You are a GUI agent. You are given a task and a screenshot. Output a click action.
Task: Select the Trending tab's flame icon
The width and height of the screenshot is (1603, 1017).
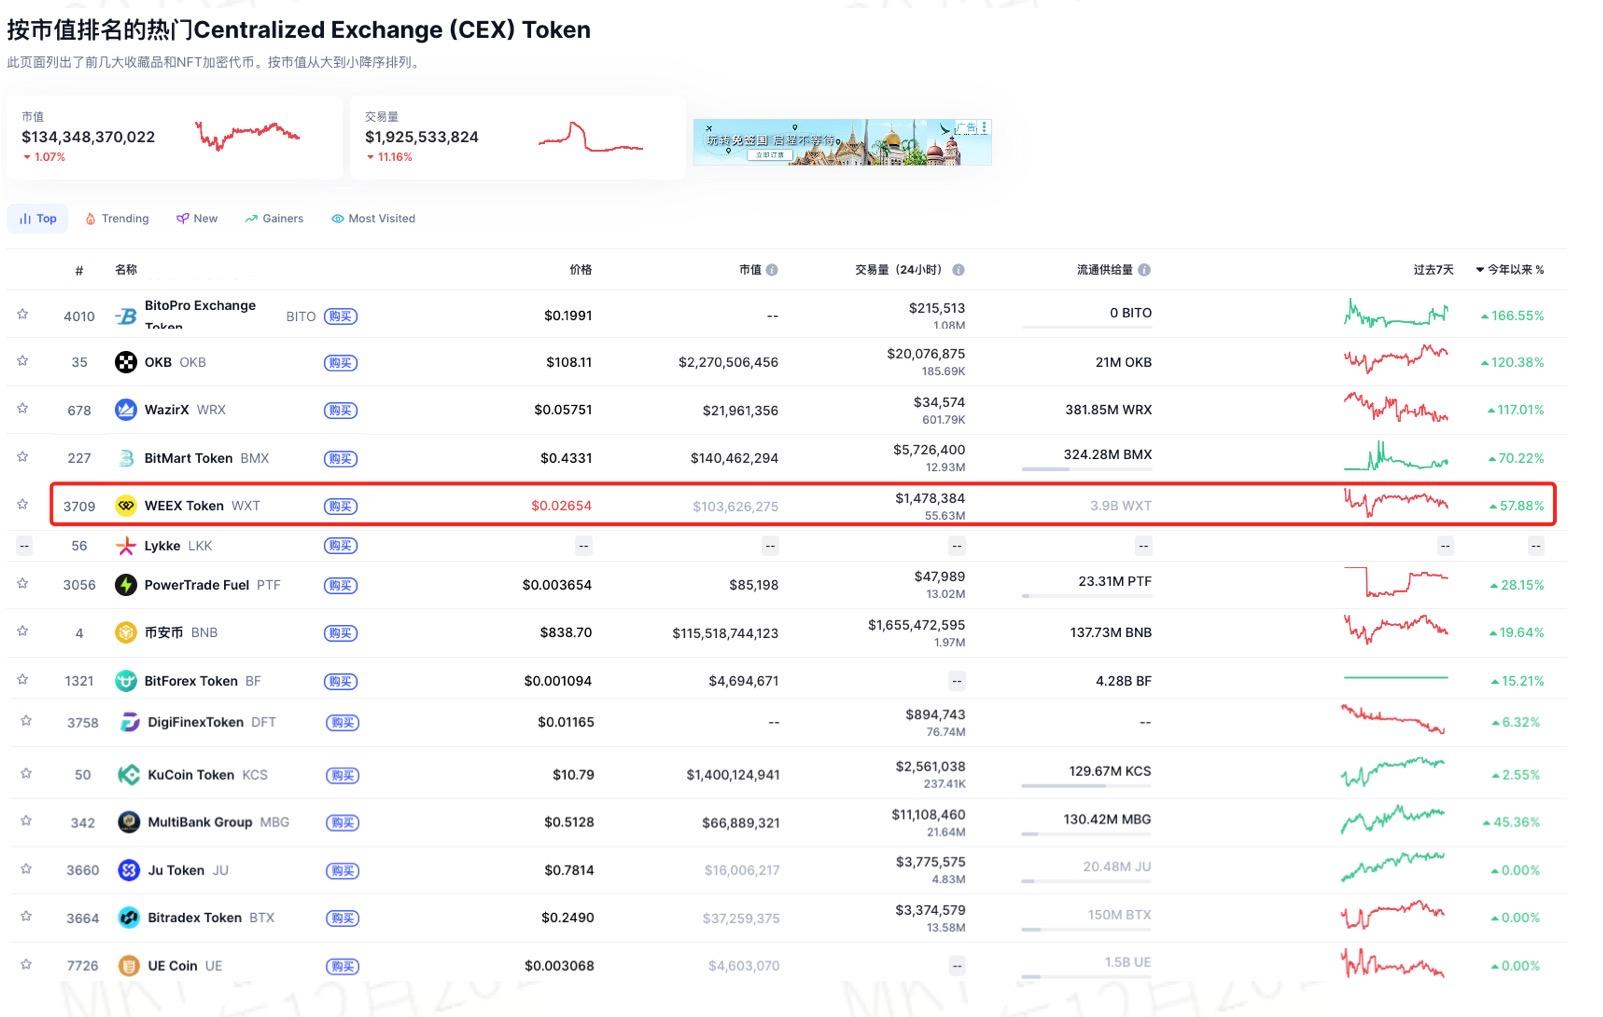pos(91,218)
